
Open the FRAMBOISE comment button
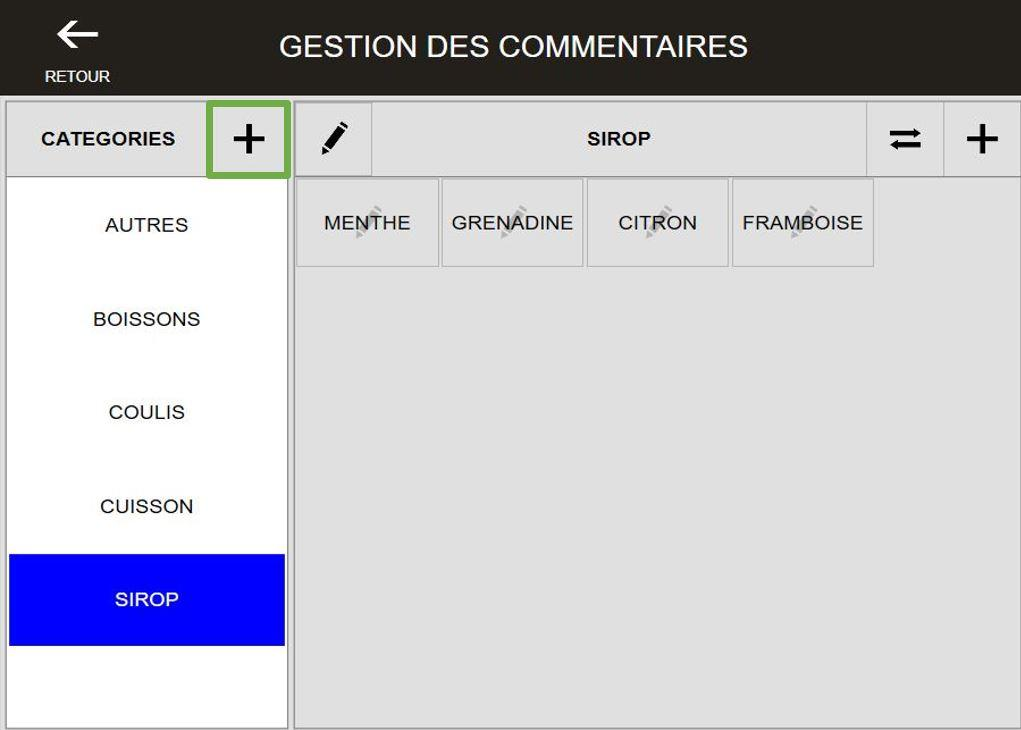(x=803, y=223)
